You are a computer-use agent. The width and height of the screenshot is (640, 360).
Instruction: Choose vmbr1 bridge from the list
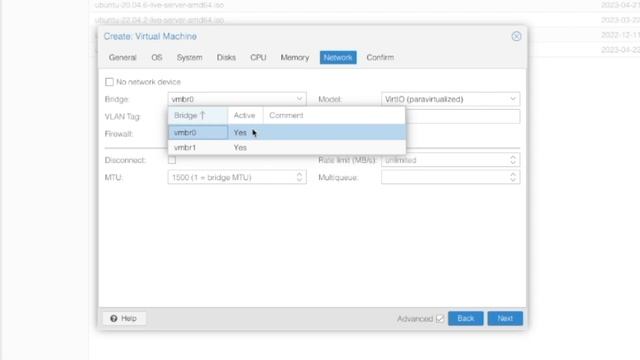(x=287, y=148)
